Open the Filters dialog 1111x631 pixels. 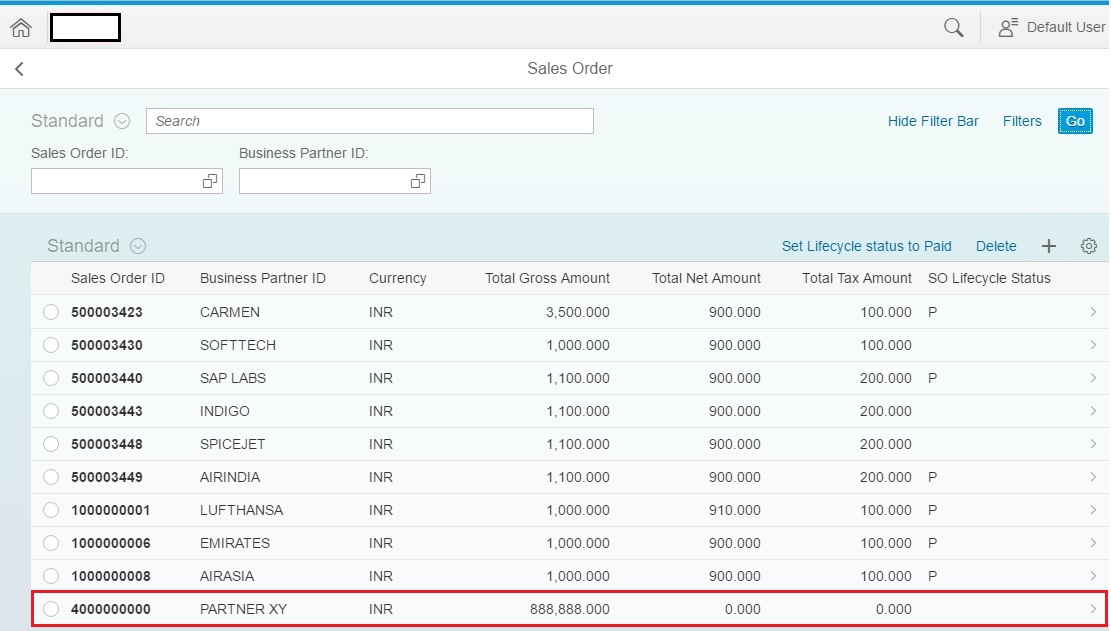click(1021, 120)
